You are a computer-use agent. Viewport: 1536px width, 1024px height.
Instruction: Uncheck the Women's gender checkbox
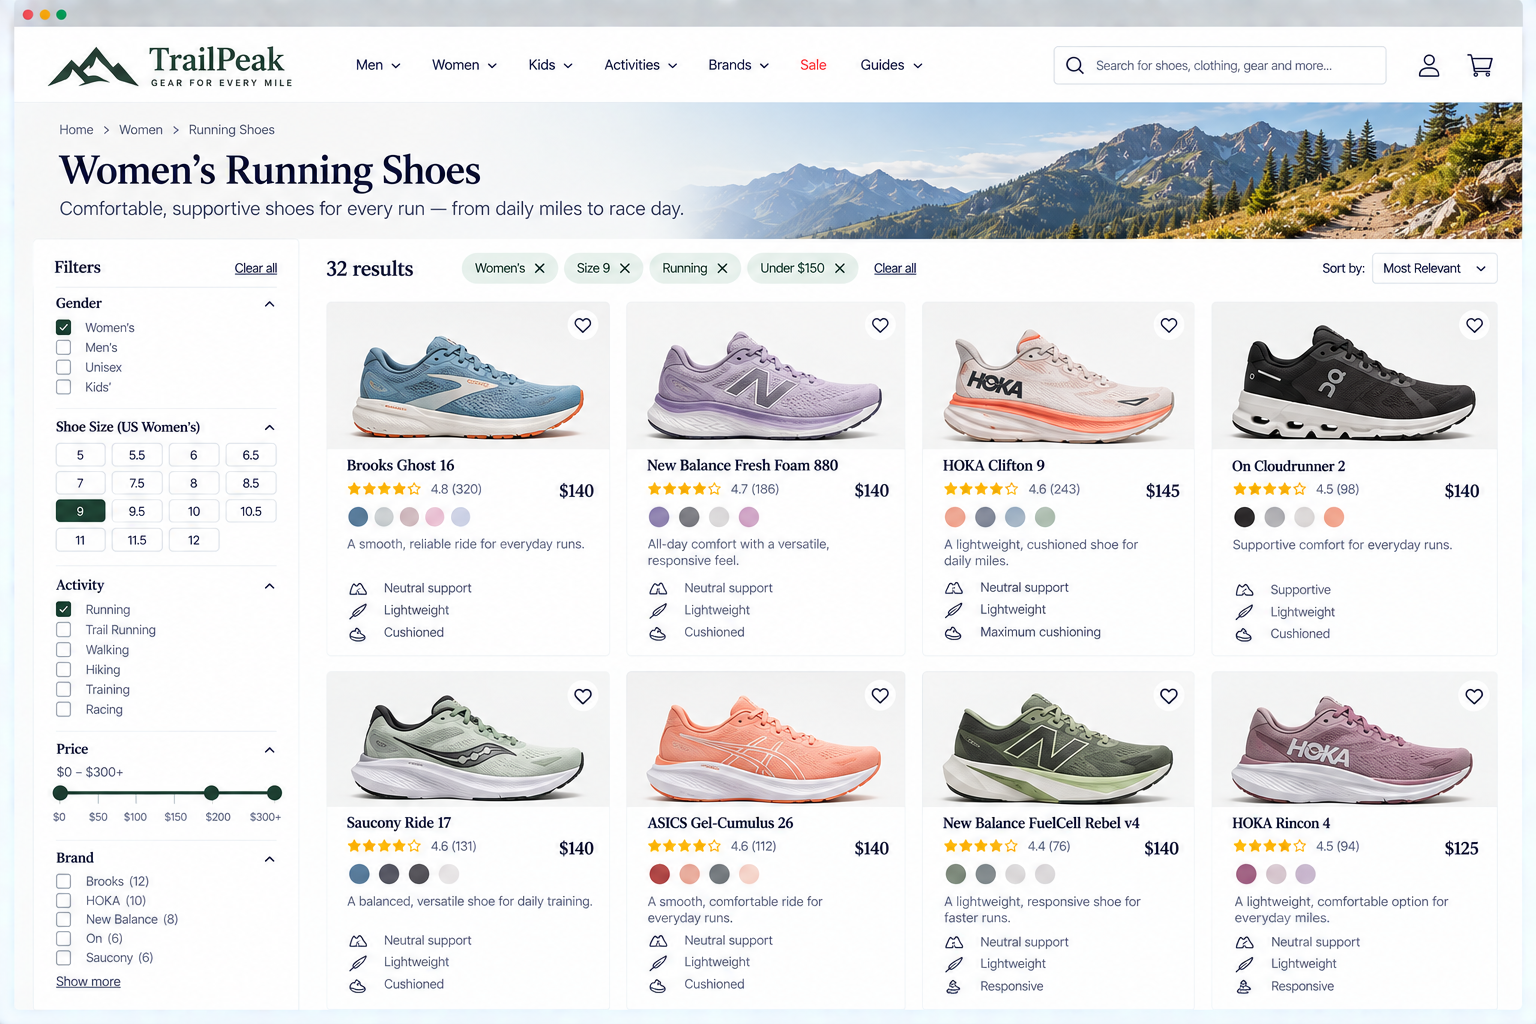pos(64,327)
